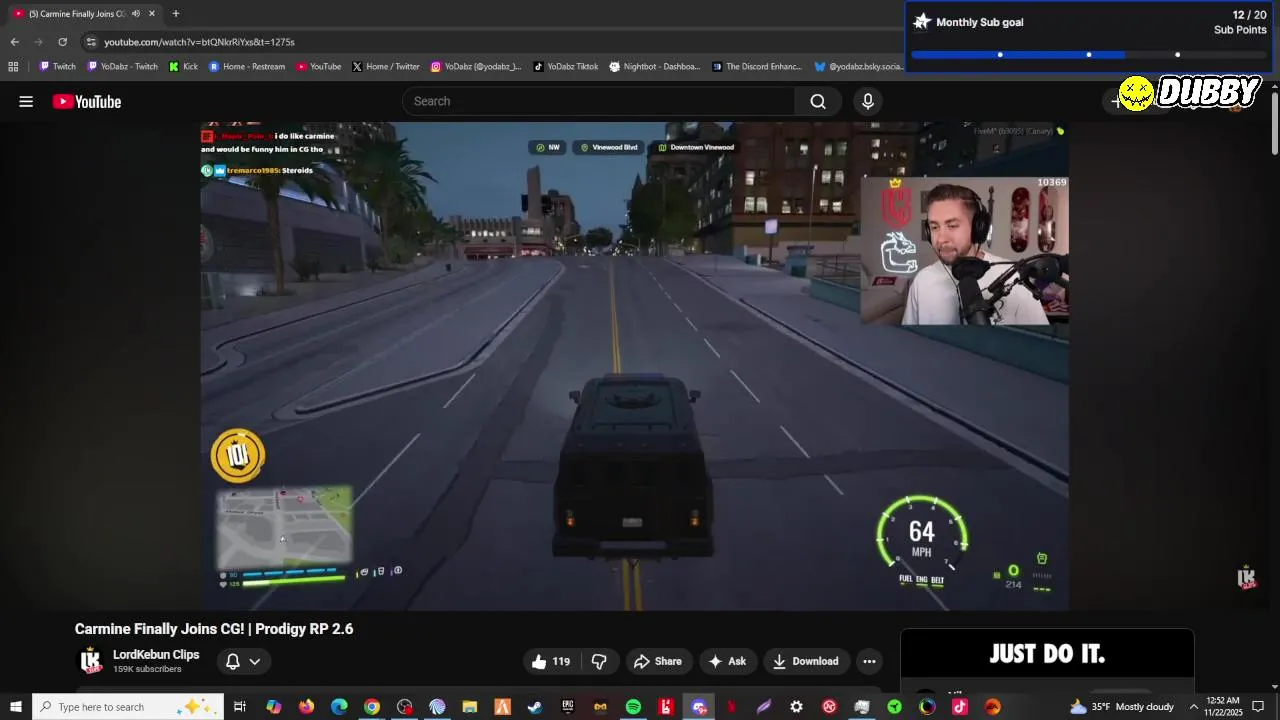Screen dimensions: 1280x720
Task: Go to the YouTube home logo
Action: pyautogui.click(x=87, y=101)
